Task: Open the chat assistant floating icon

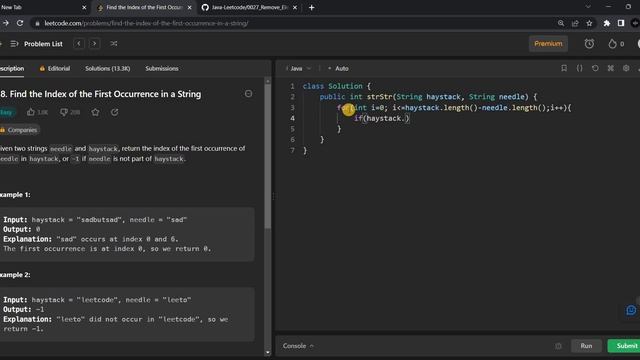Action: pos(631,310)
